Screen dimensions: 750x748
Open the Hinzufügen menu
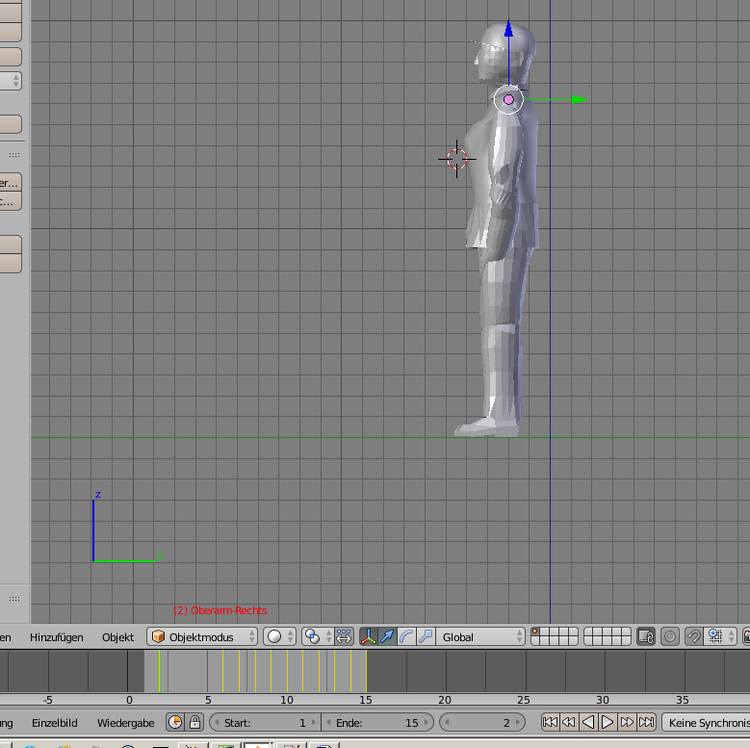(x=56, y=637)
